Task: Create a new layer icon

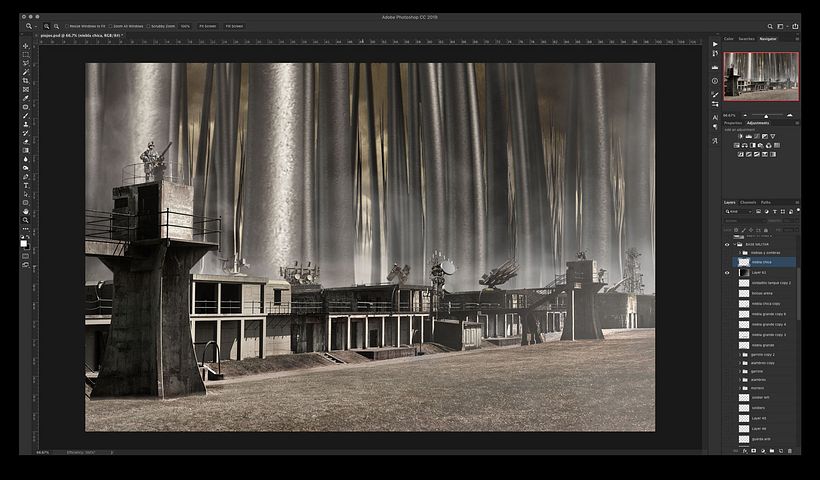Action: coord(781,451)
